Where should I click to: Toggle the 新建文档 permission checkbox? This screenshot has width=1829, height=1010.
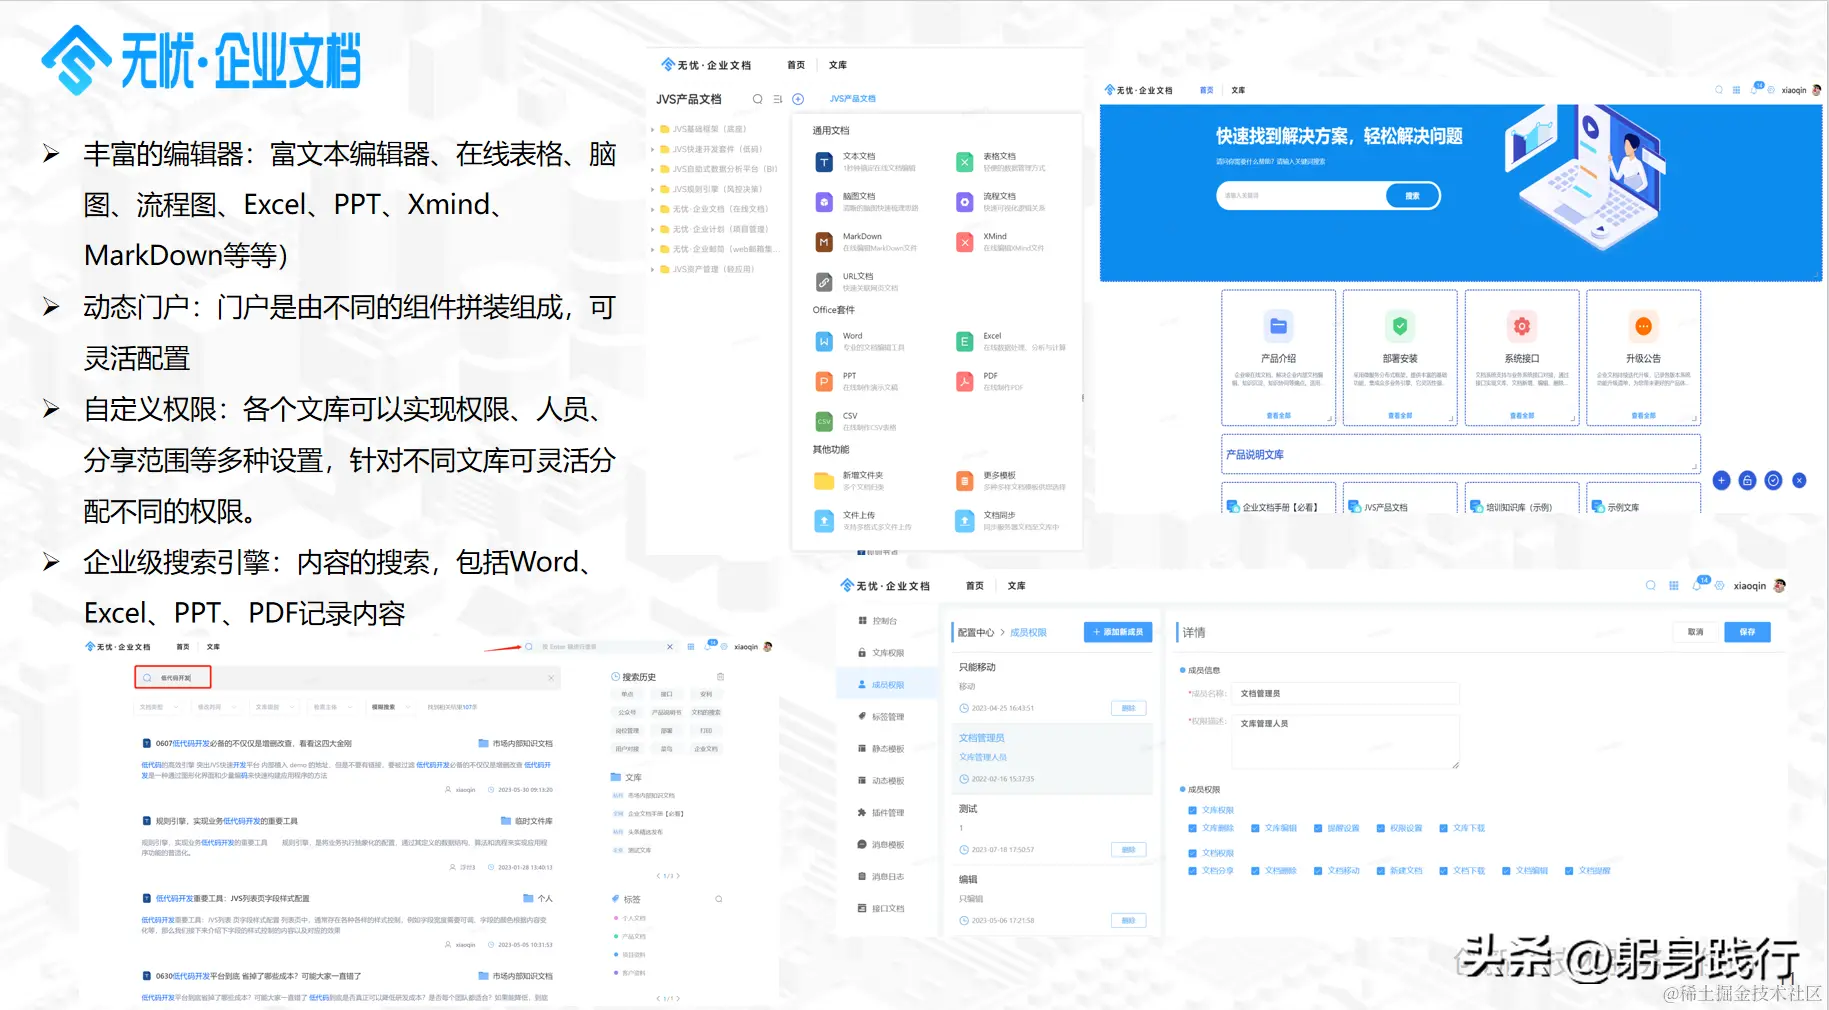click(x=1381, y=871)
